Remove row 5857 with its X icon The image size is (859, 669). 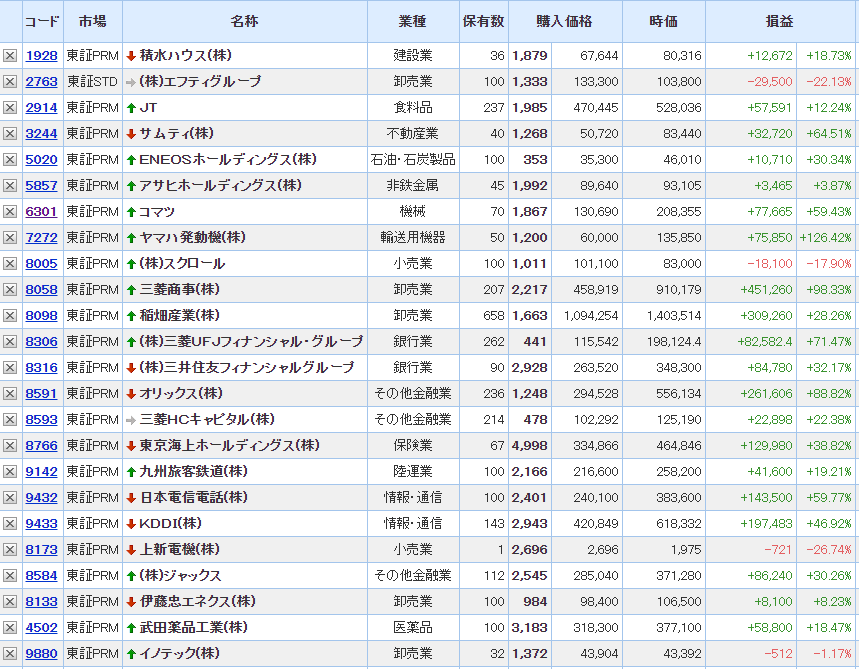coord(10,186)
